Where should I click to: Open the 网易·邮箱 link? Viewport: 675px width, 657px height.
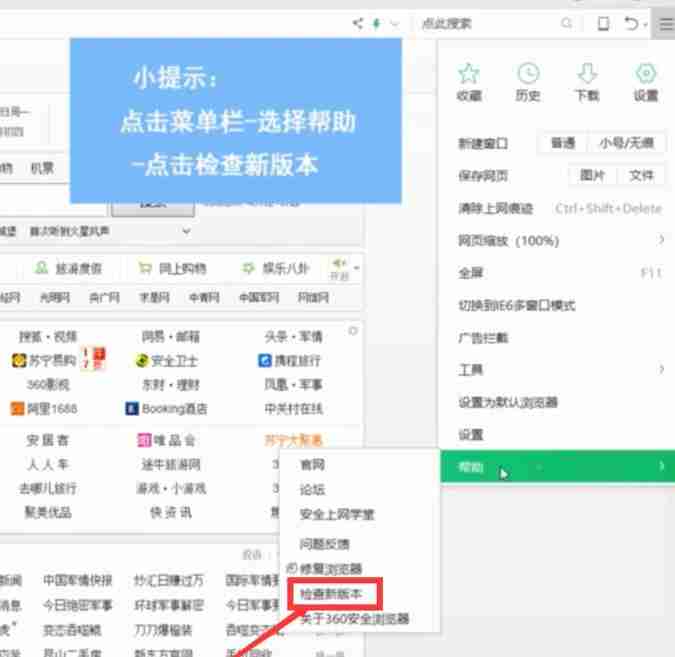[171, 336]
